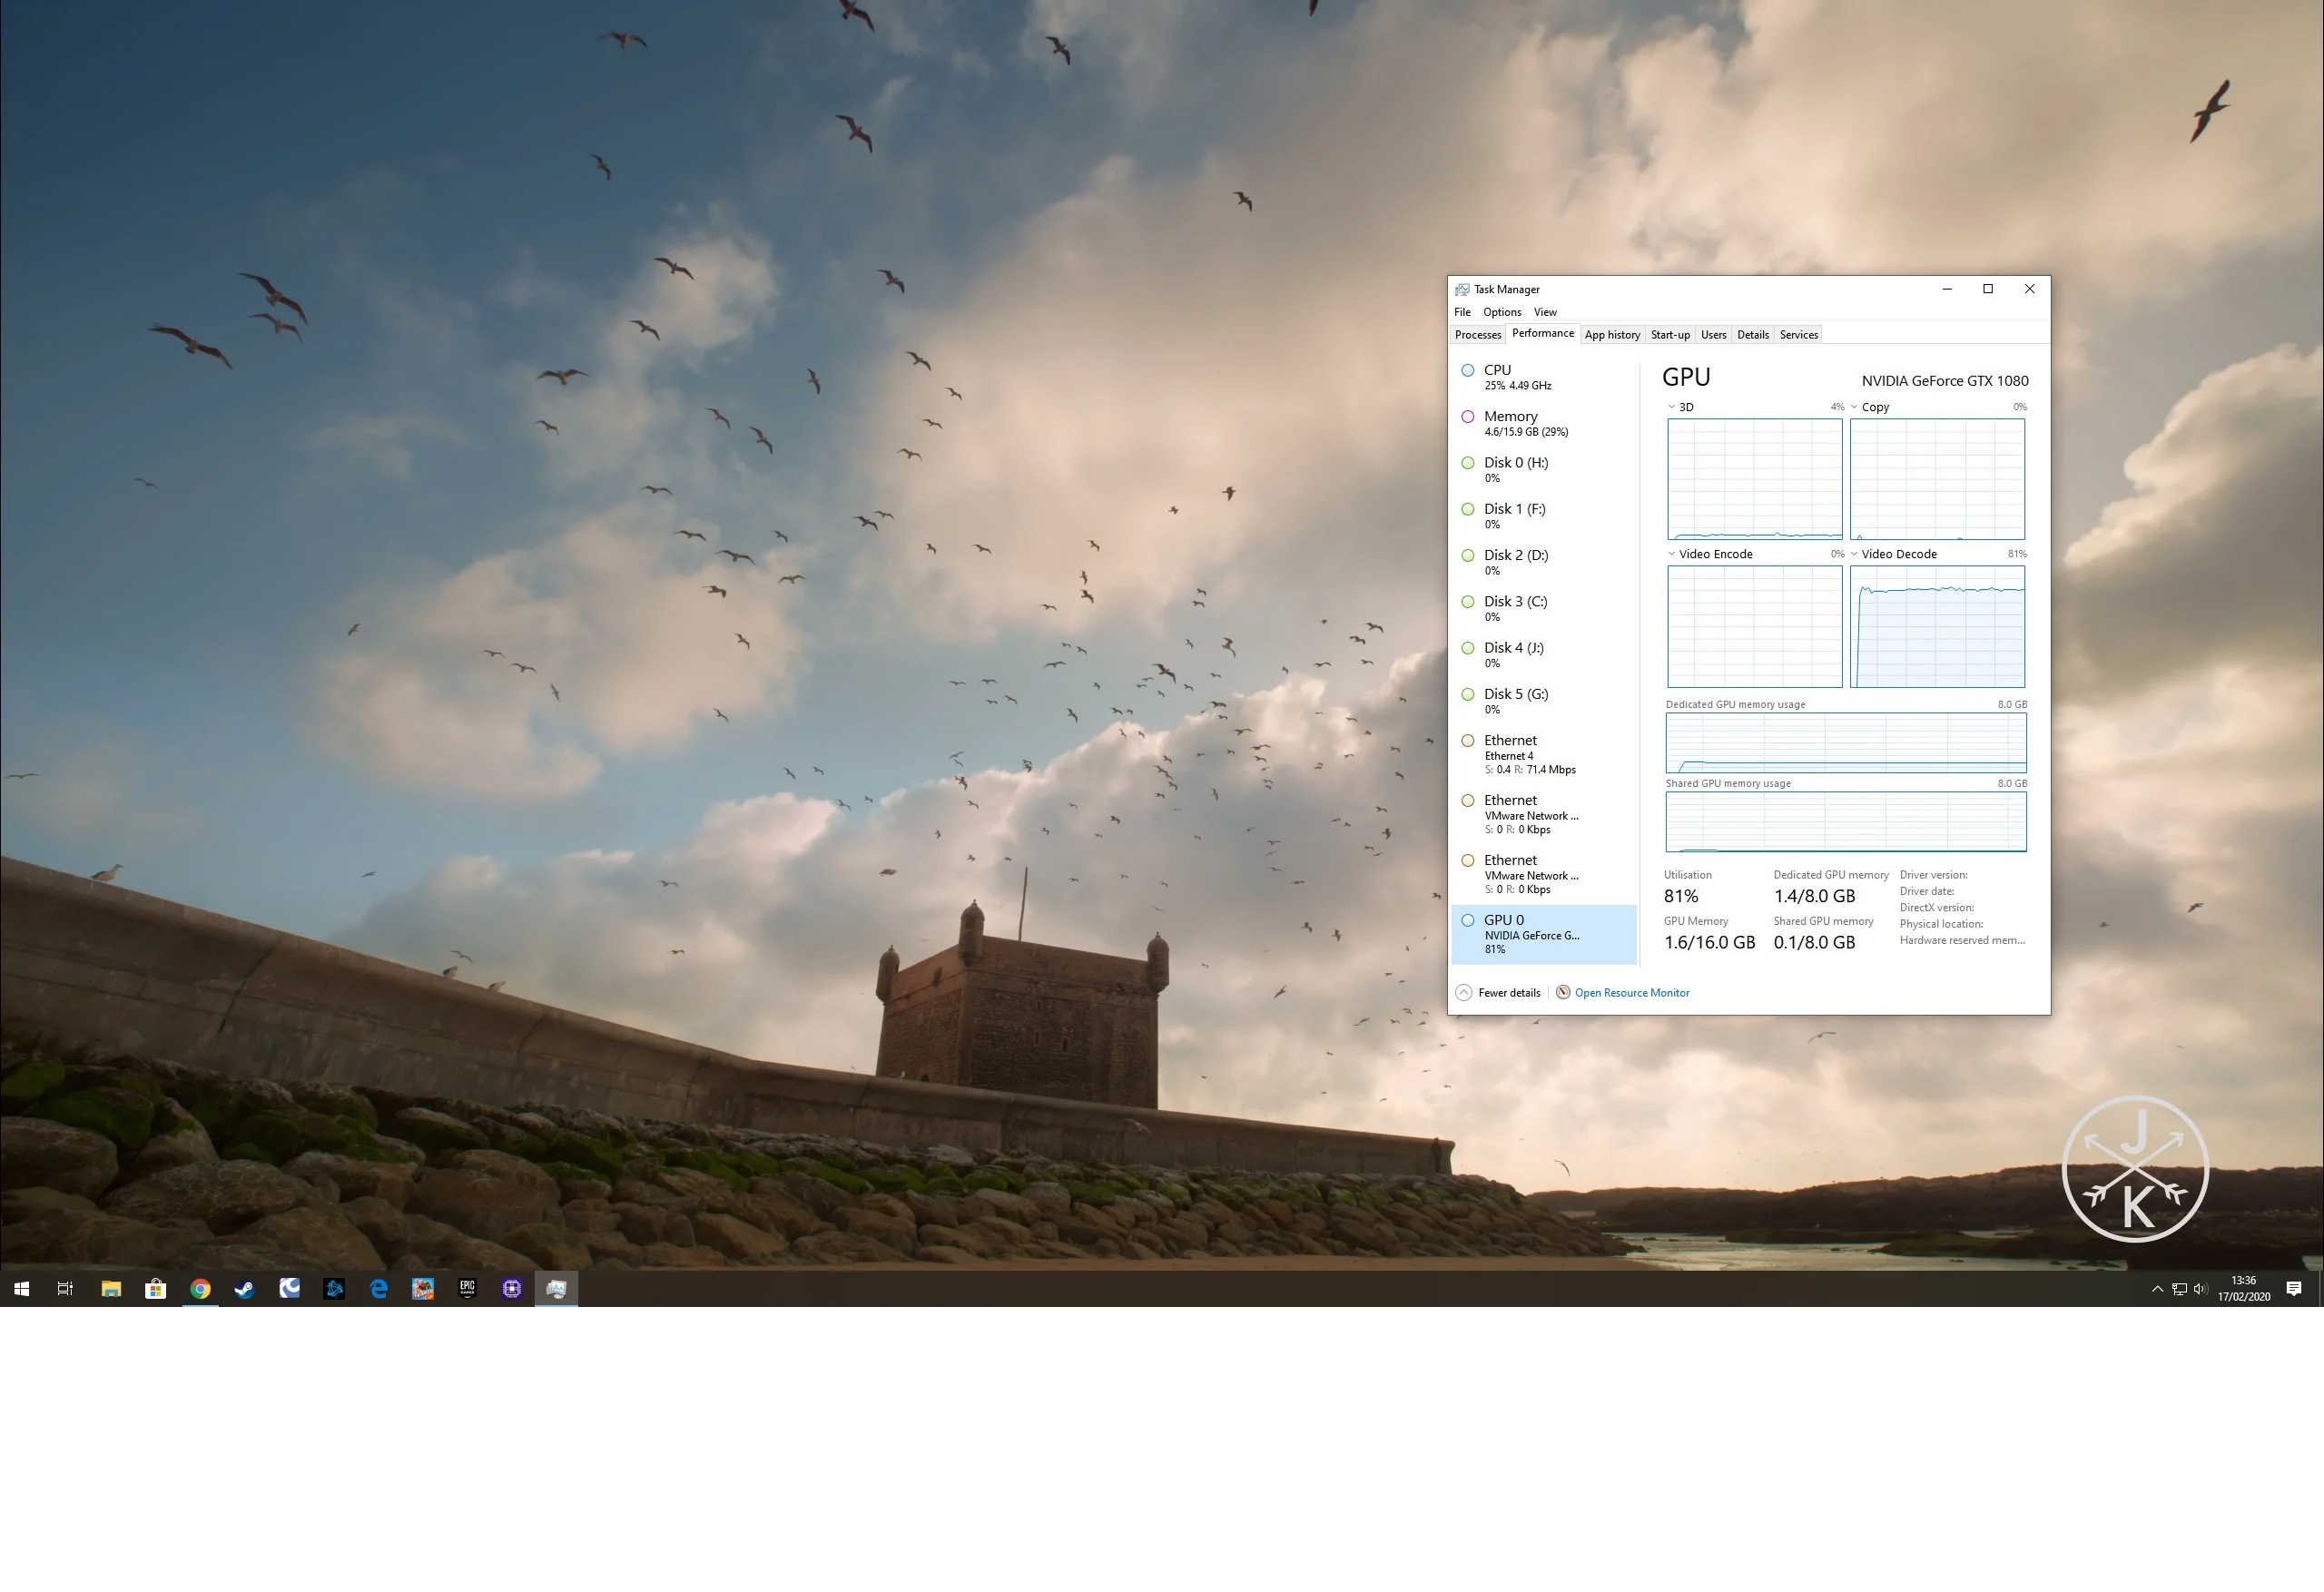Open File Explorer from the taskbar

(x=111, y=1289)
